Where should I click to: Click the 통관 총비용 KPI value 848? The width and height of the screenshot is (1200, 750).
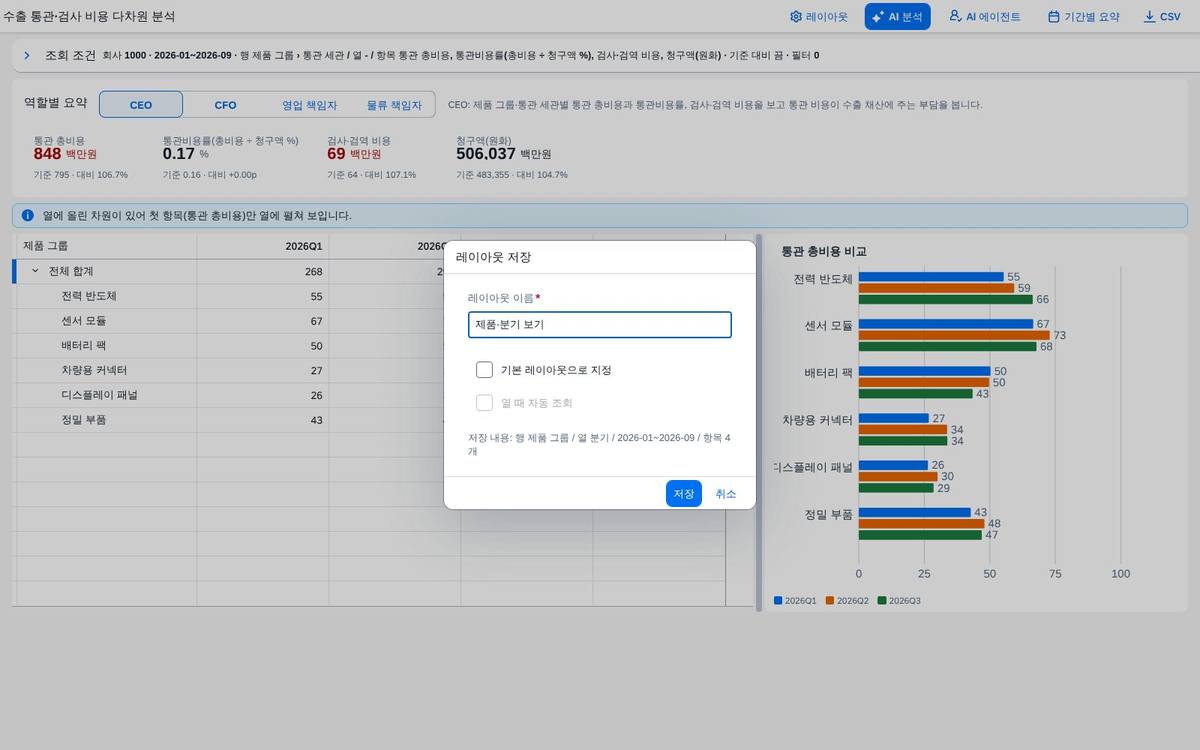[x=47, y=154]
